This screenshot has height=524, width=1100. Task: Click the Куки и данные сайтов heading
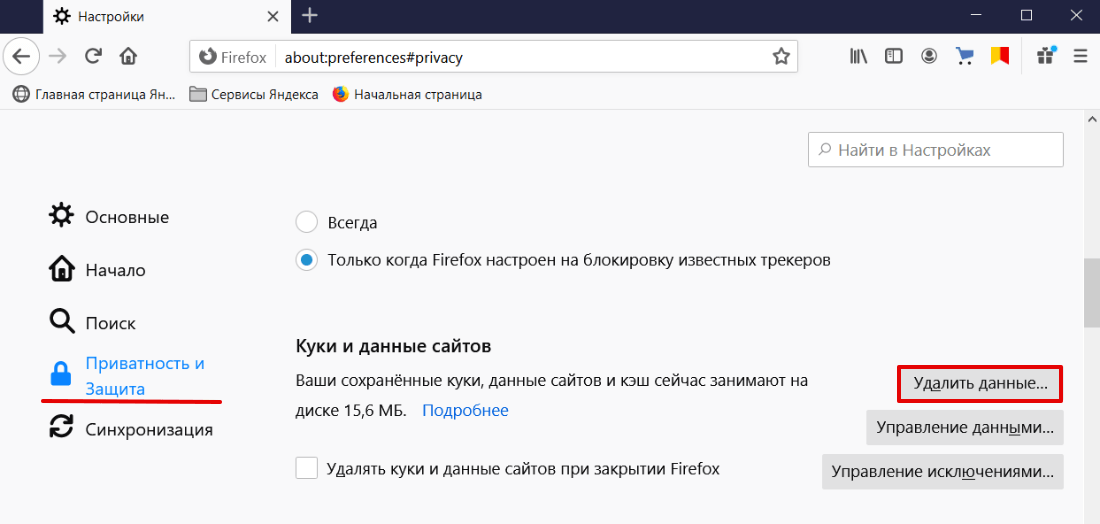click(393, 346)
